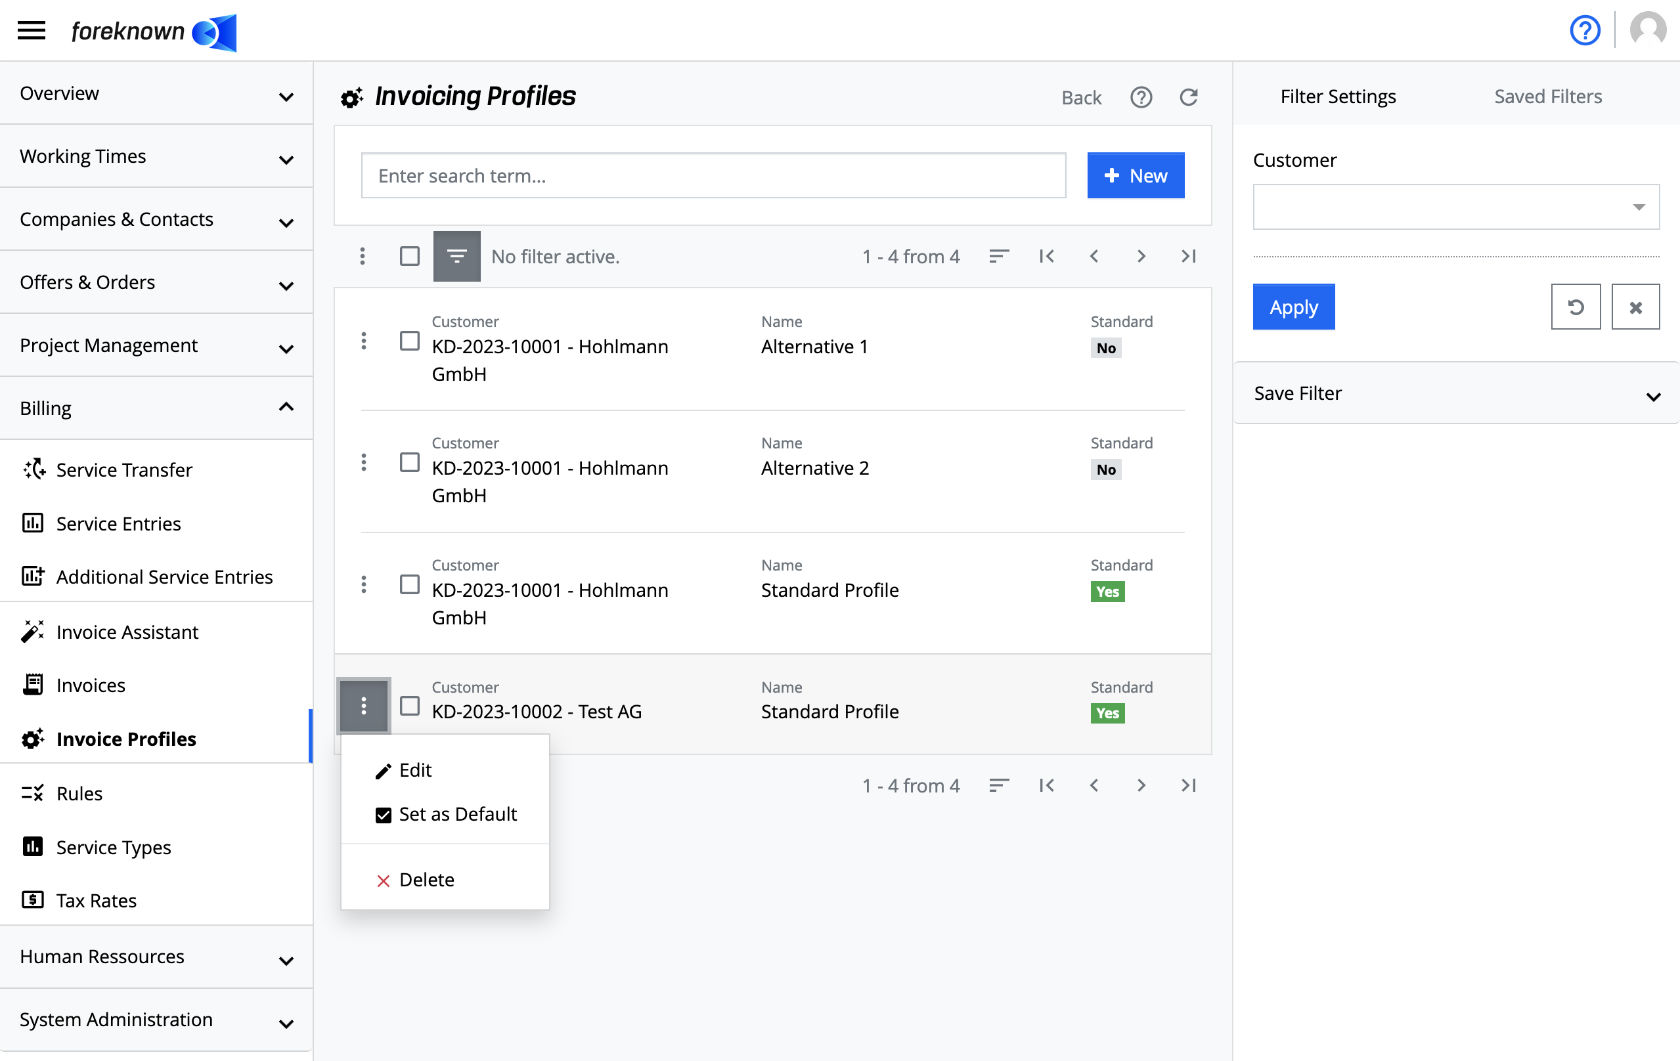The image size is (1680, 1061).
Task: Open the blue help icon in header
Action: [x=1585, y=30]
